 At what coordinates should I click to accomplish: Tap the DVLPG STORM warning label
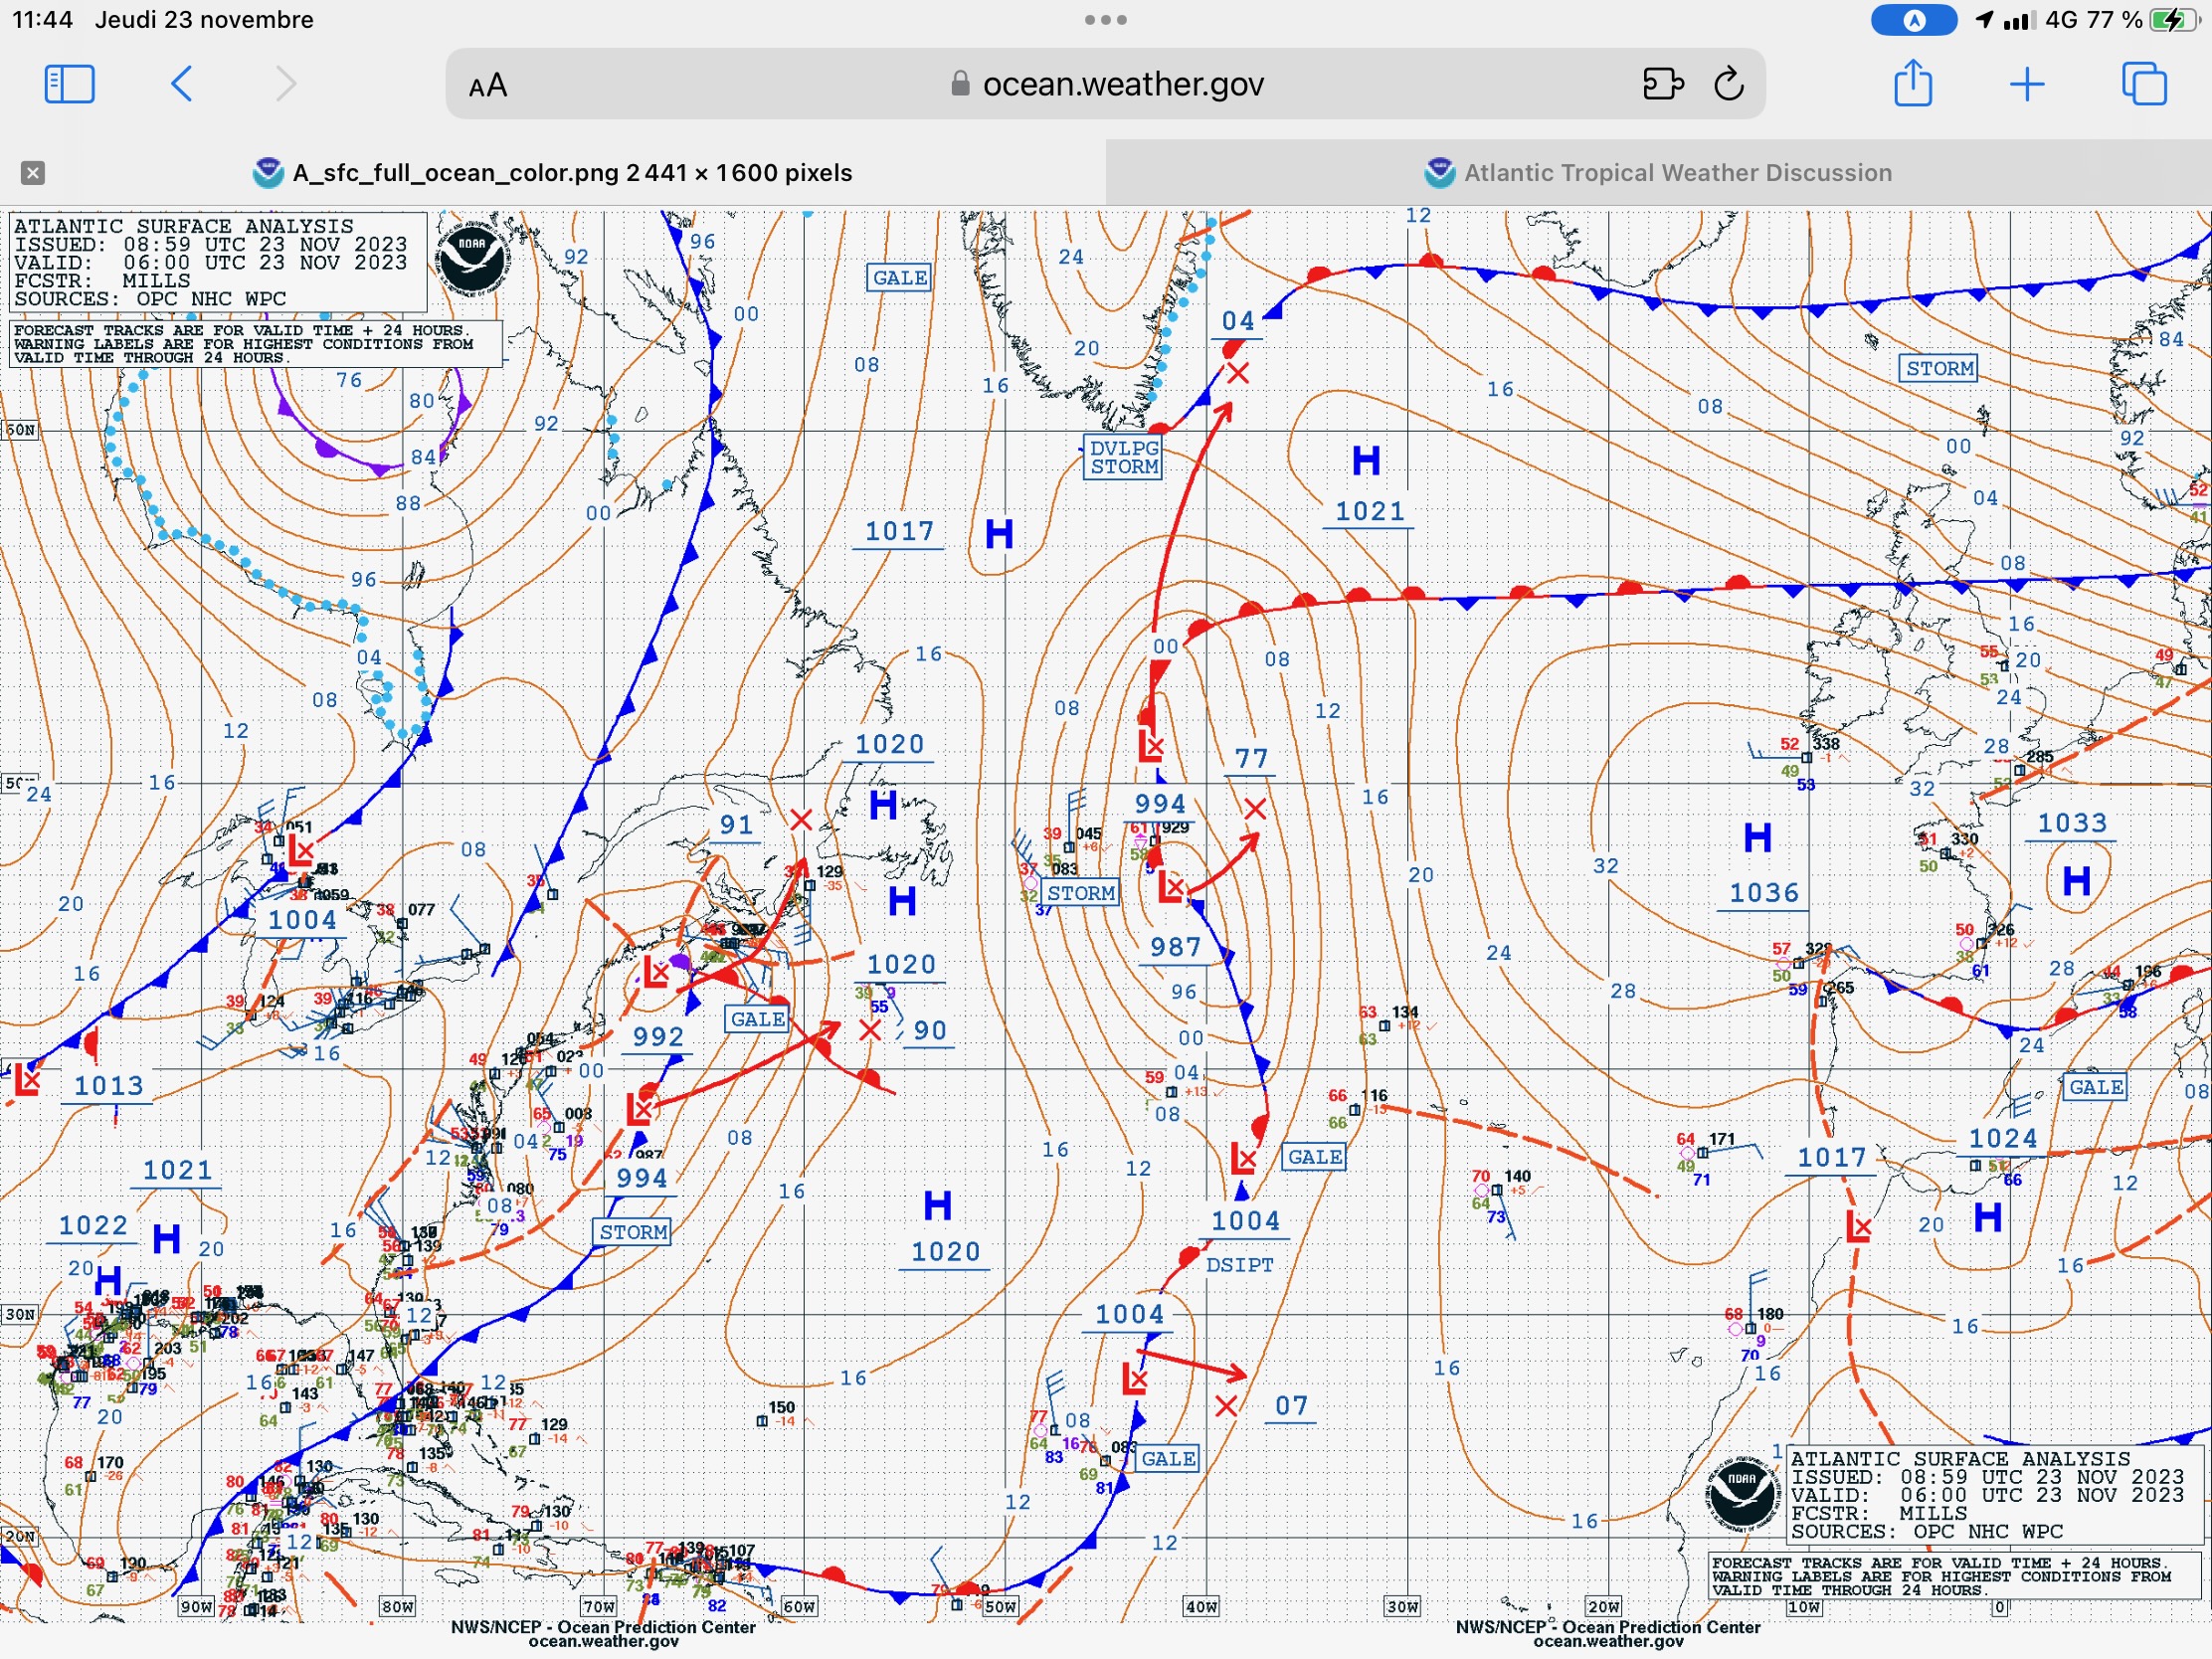1124,458
